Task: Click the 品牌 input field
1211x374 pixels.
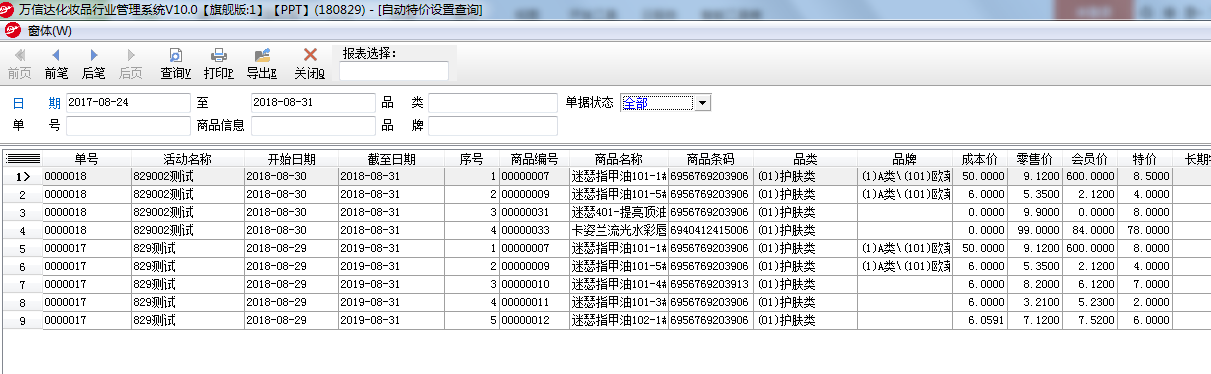Action: [x=493, y=126]
